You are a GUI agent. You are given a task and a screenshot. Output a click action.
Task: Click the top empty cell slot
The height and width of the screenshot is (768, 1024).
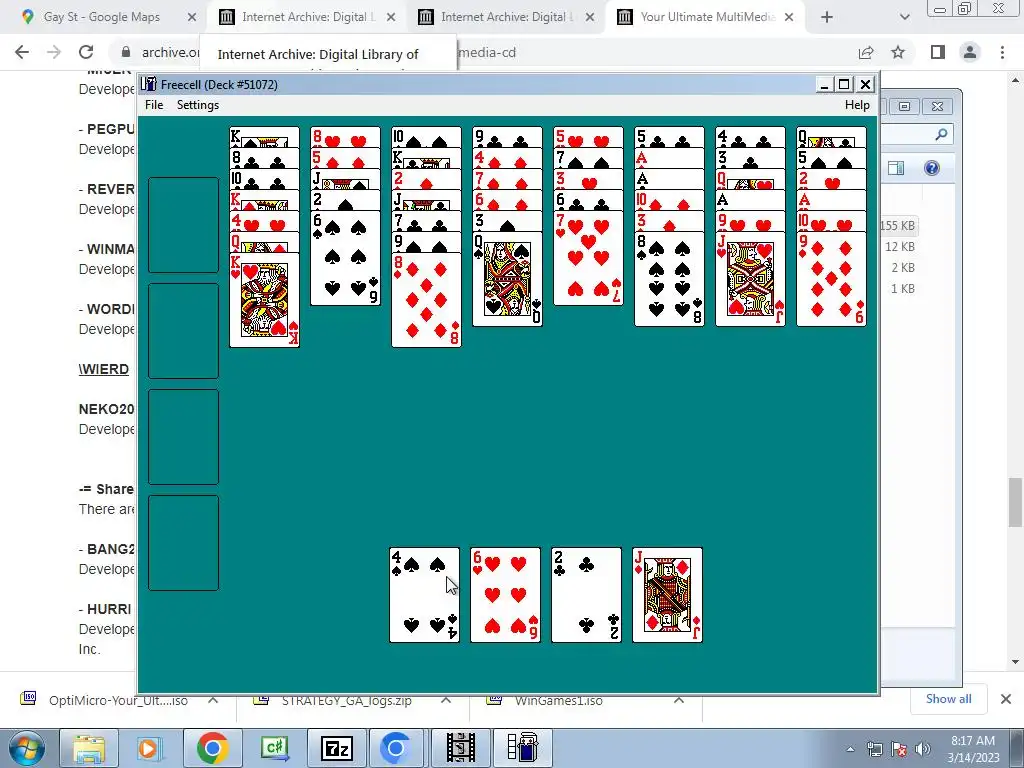[x=184, y=225]
